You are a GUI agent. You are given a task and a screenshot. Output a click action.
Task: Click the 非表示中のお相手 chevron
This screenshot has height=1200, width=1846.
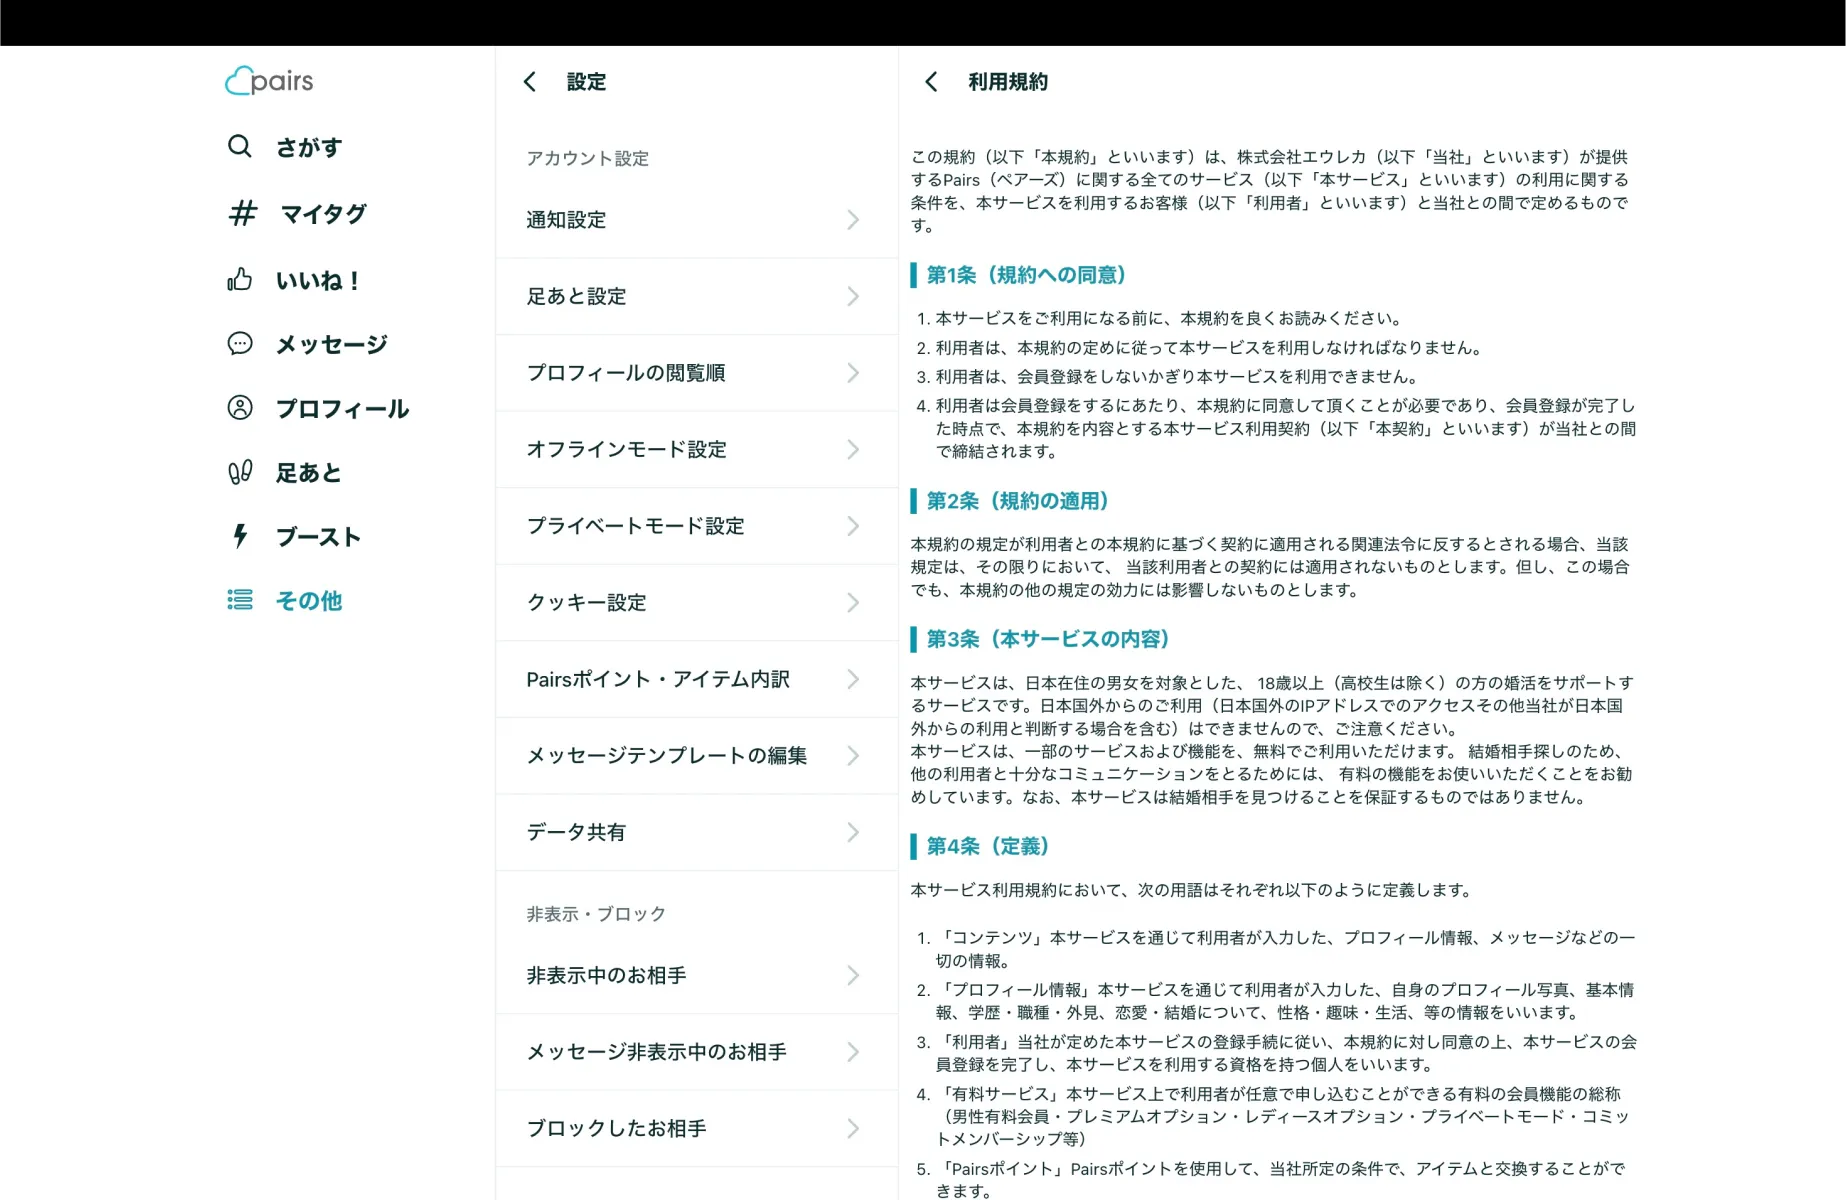pyautogui.click(x=853, y=975)
